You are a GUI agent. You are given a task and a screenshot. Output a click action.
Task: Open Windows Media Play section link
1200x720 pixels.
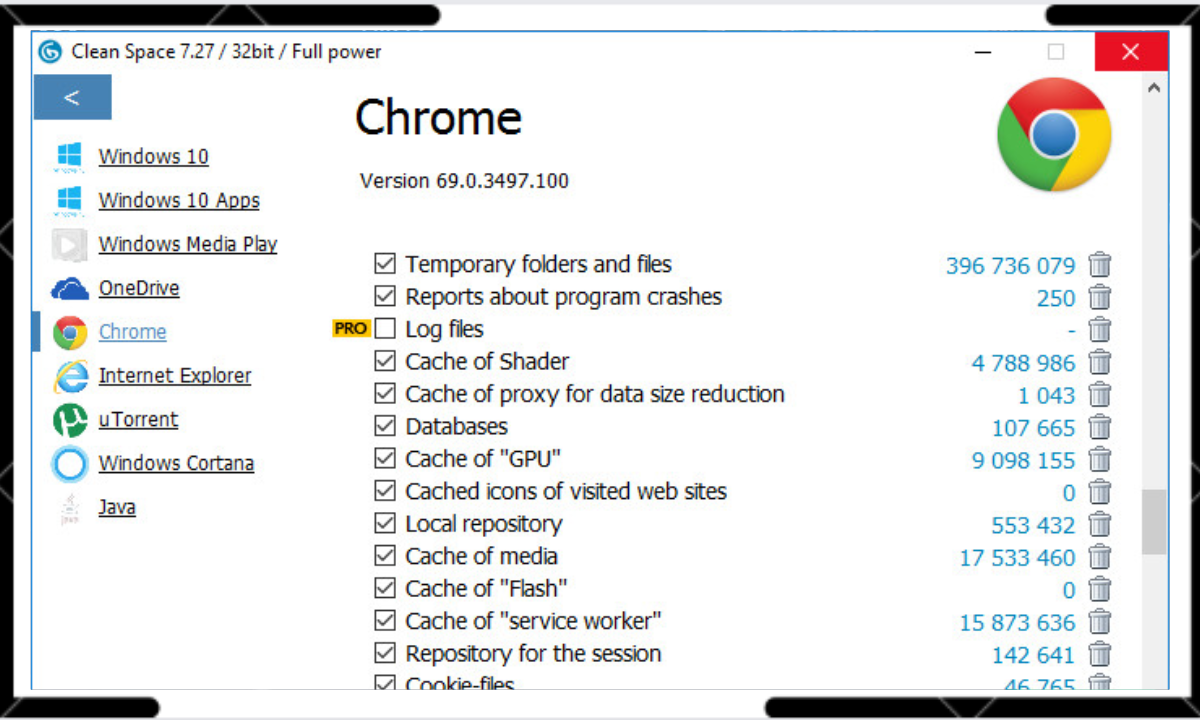[x=187, y=245]
